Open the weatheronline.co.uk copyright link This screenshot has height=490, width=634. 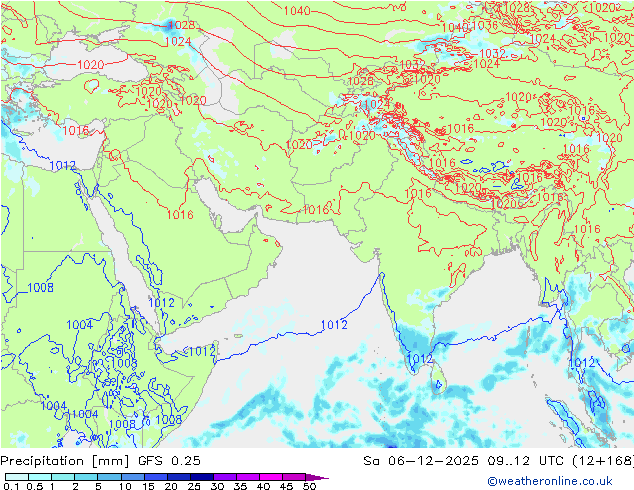click(550, 481)
